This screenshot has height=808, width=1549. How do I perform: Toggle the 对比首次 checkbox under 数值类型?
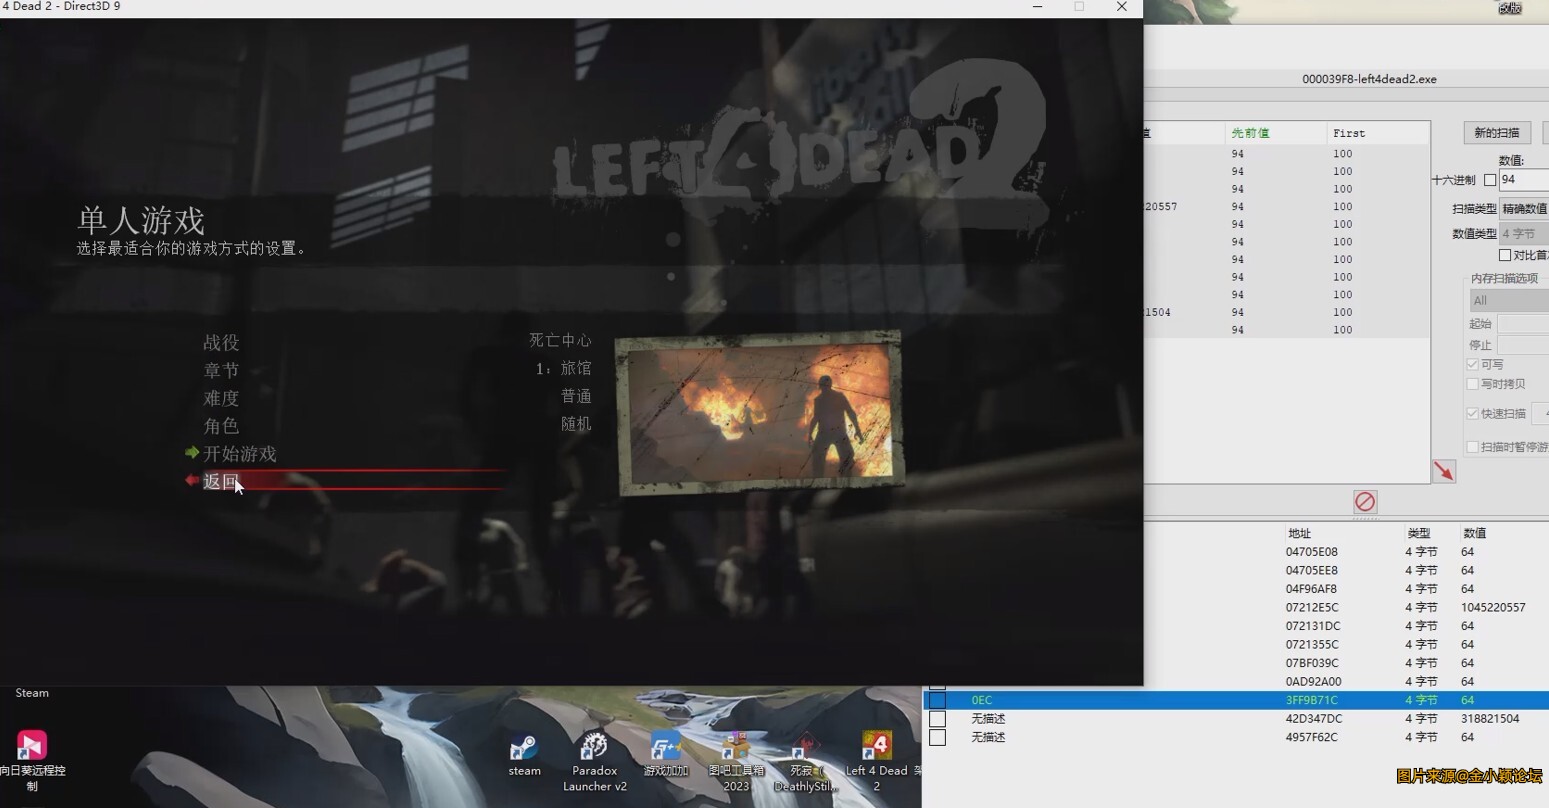(x=1505, y=255)
